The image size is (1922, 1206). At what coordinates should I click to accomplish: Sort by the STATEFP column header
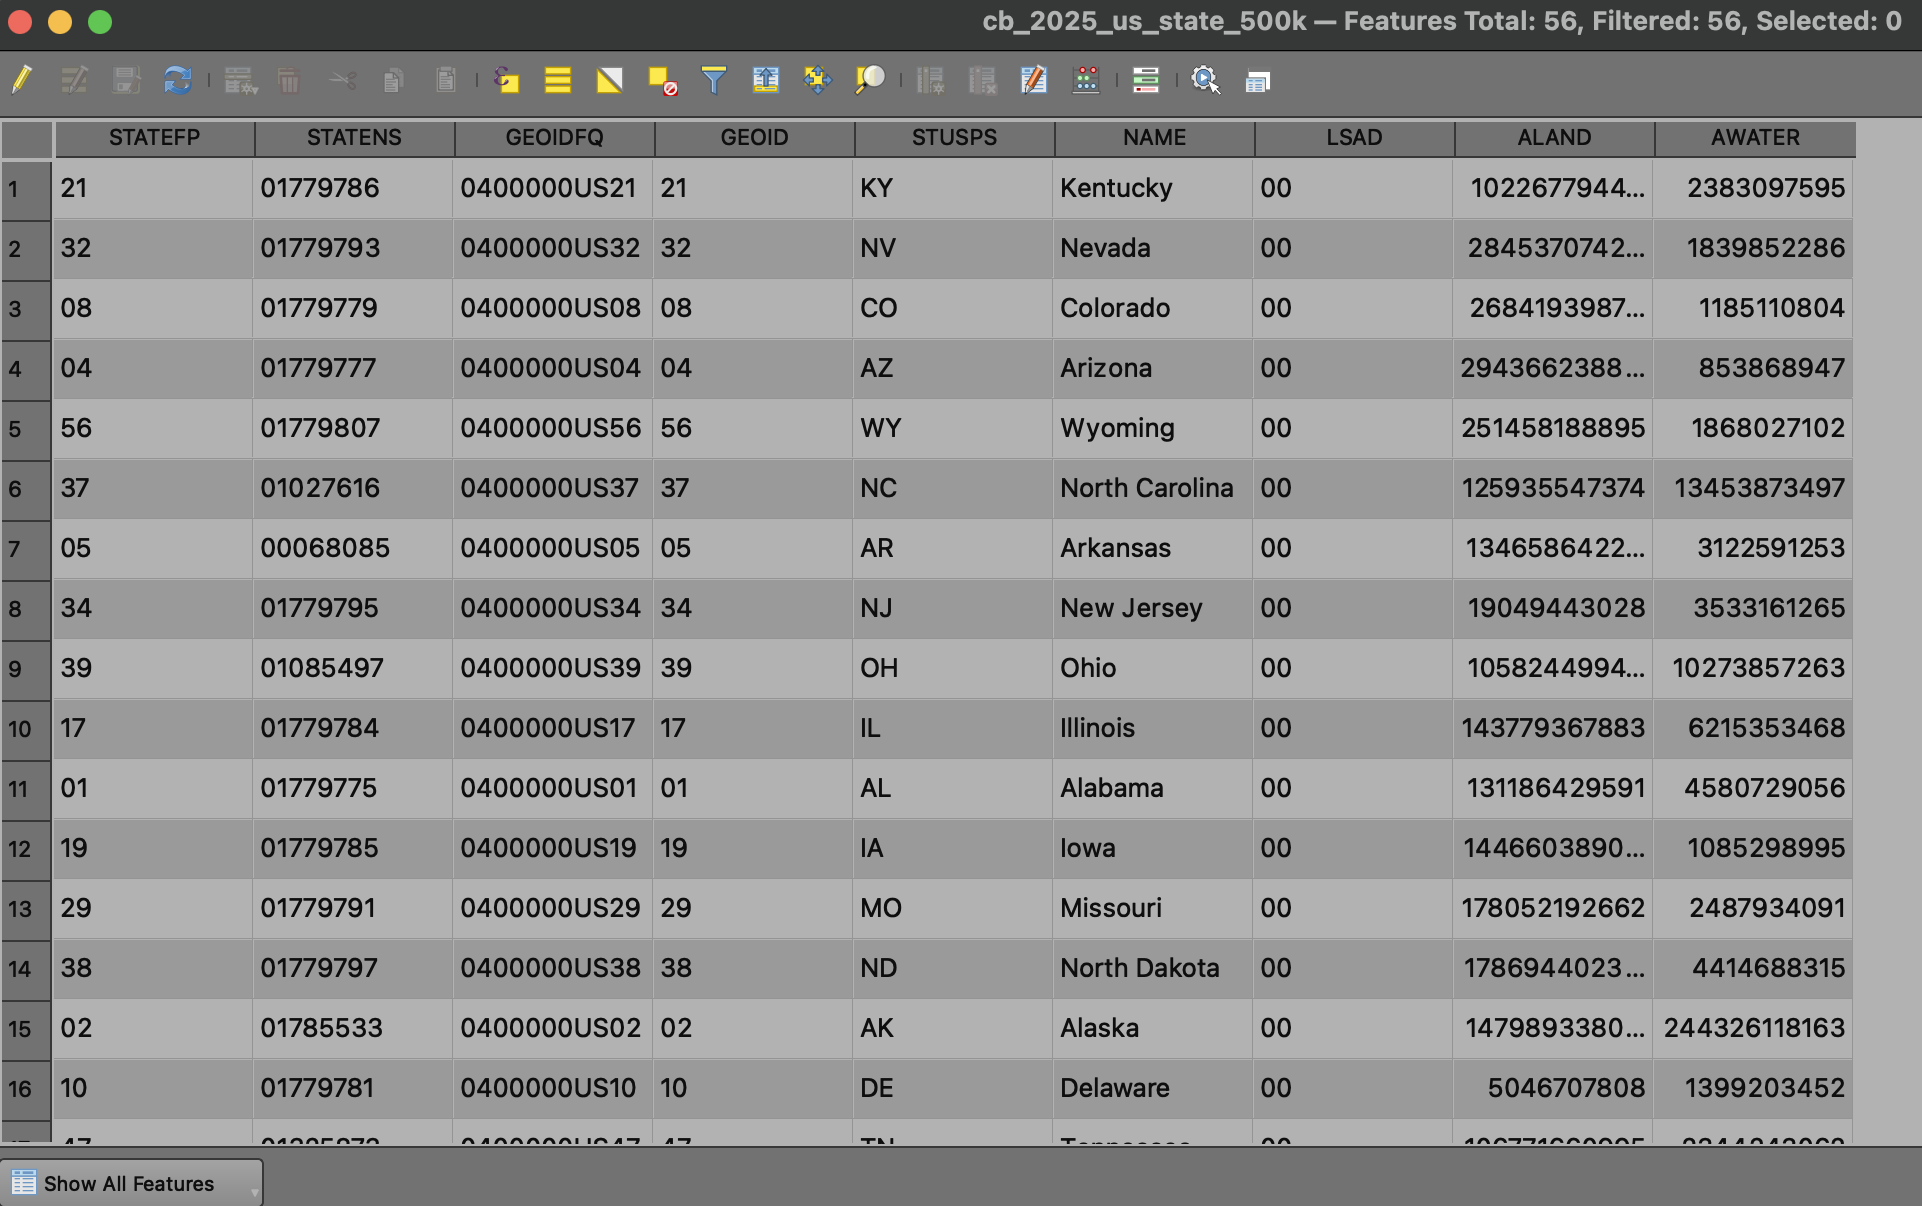point(155,138)
